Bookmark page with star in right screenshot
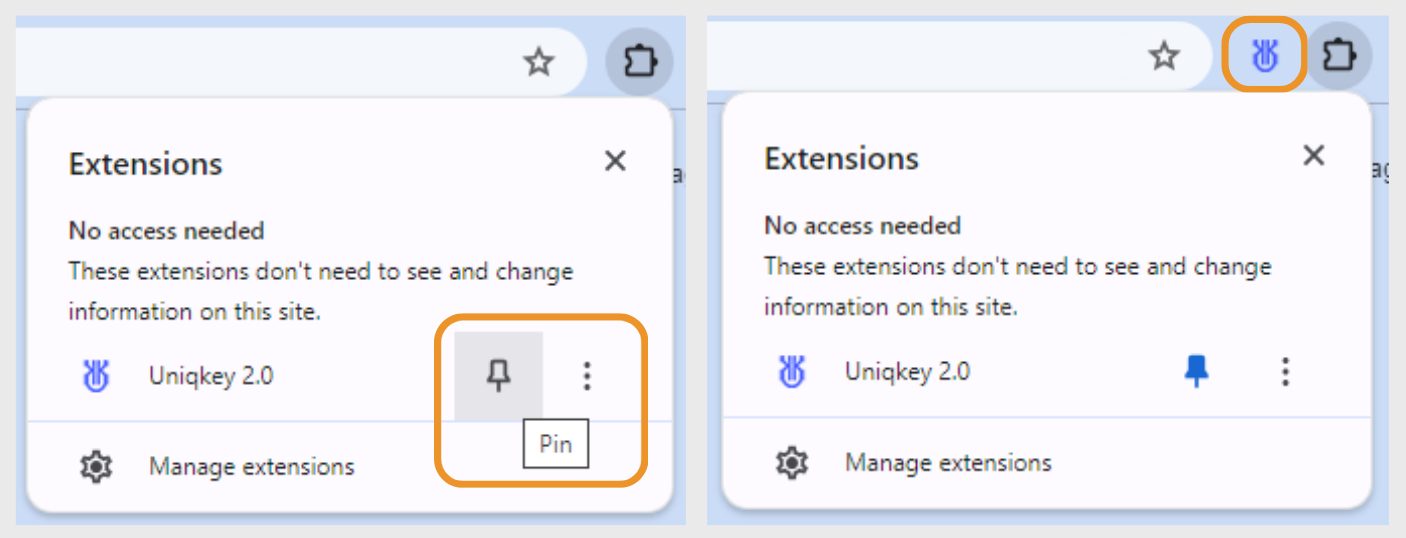The width and height of the screenshot is (1406, 538). pos(1163,56)
